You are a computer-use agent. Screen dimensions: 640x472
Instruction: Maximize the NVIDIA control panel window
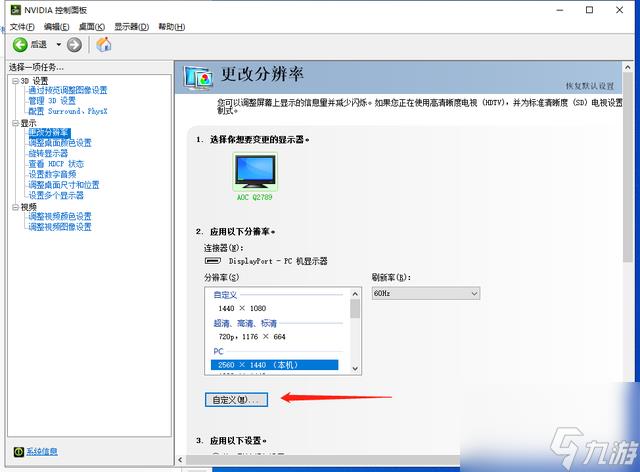589,10
